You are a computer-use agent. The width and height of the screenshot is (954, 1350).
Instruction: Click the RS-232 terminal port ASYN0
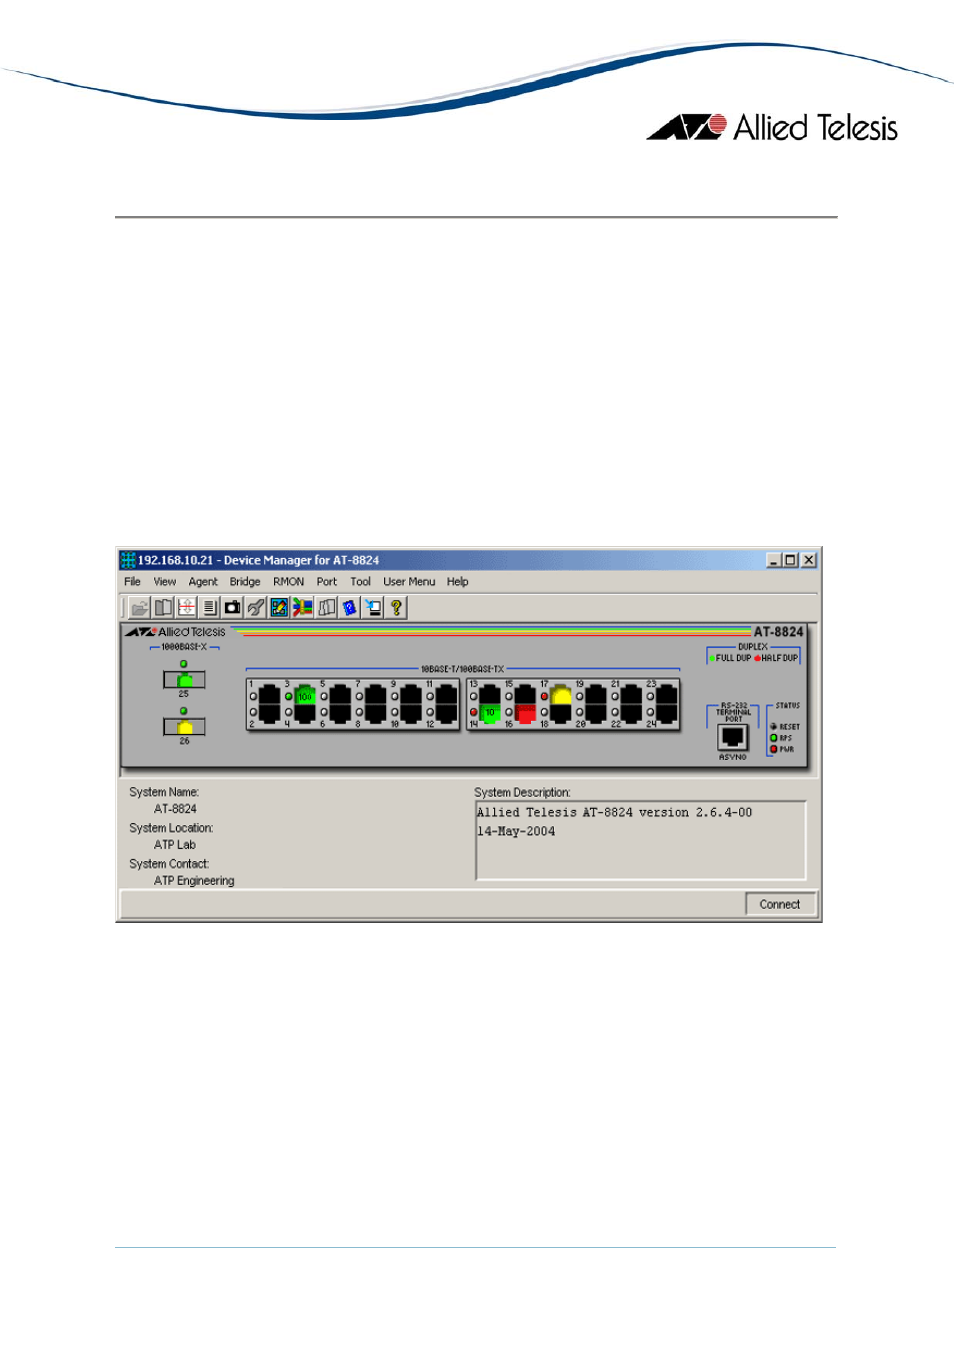[733, 738]
